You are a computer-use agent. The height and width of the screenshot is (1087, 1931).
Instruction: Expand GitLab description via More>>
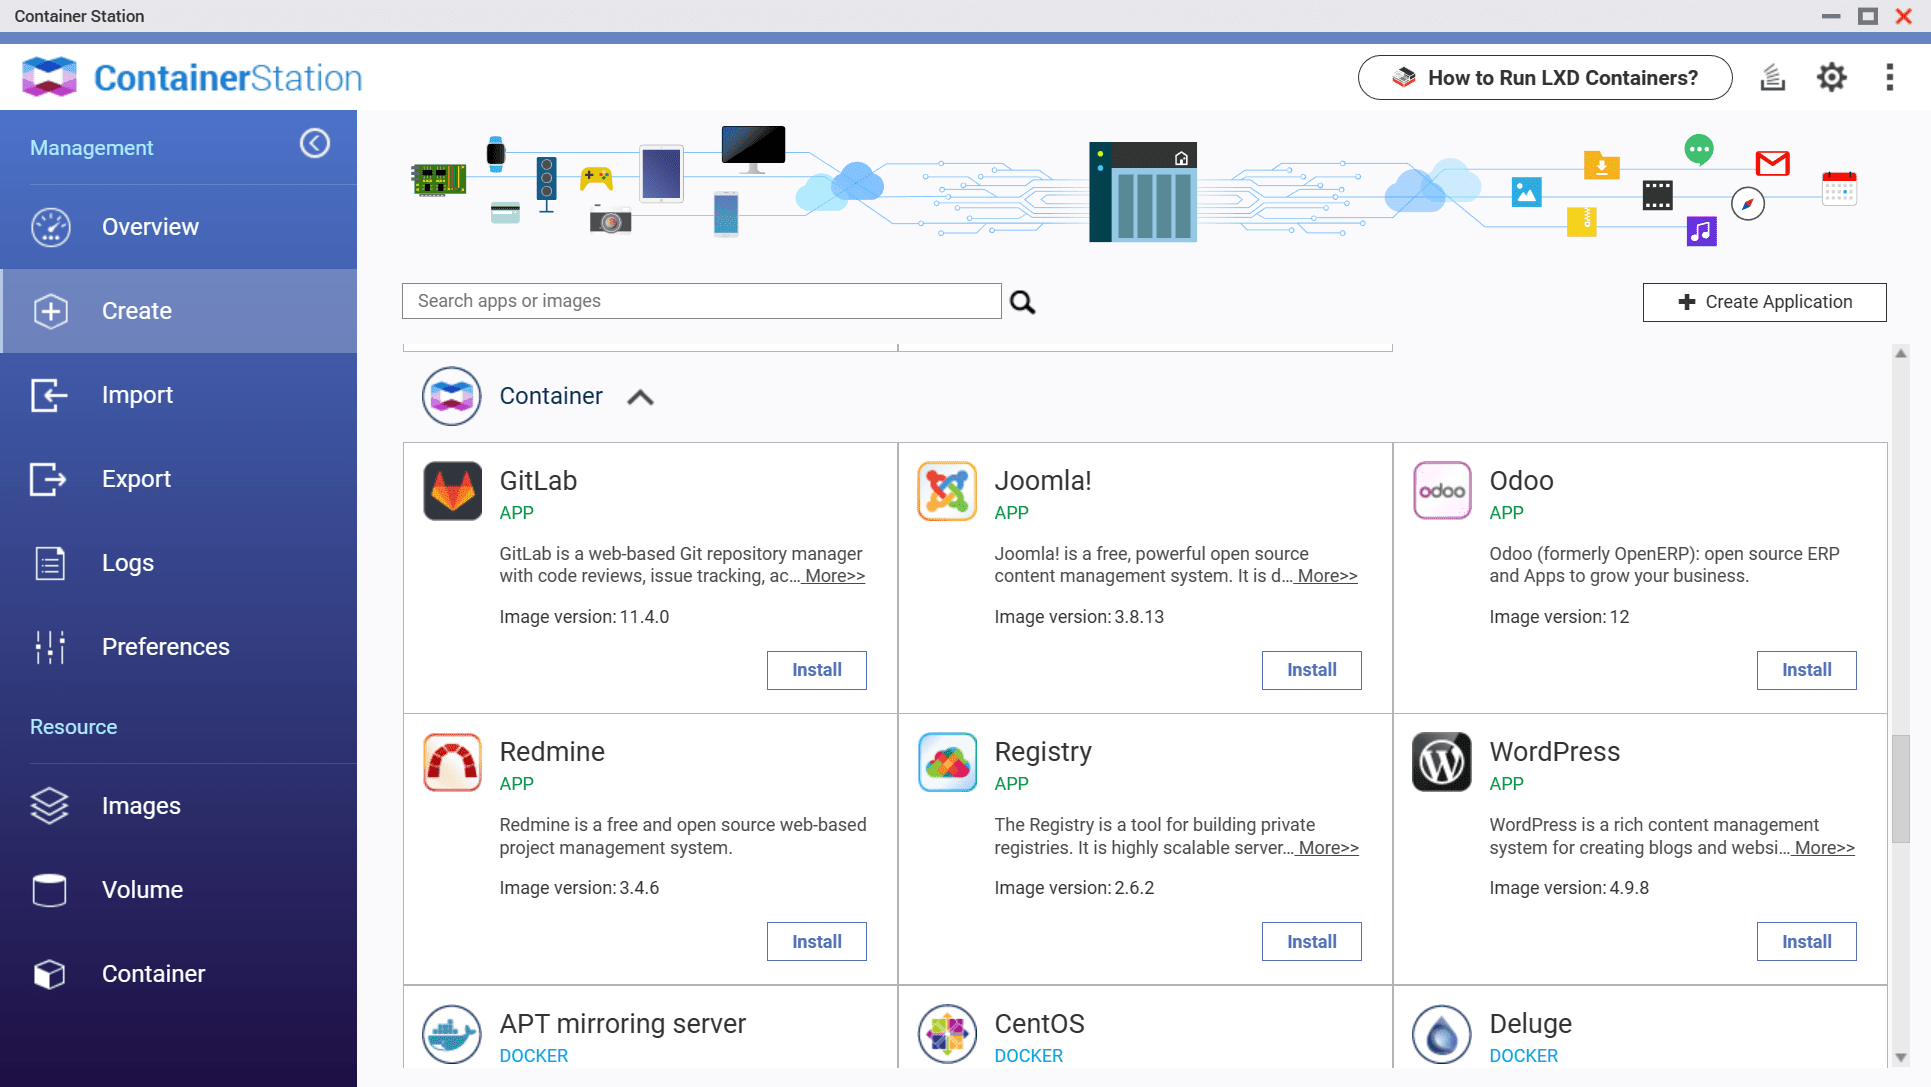coord(834,576)
